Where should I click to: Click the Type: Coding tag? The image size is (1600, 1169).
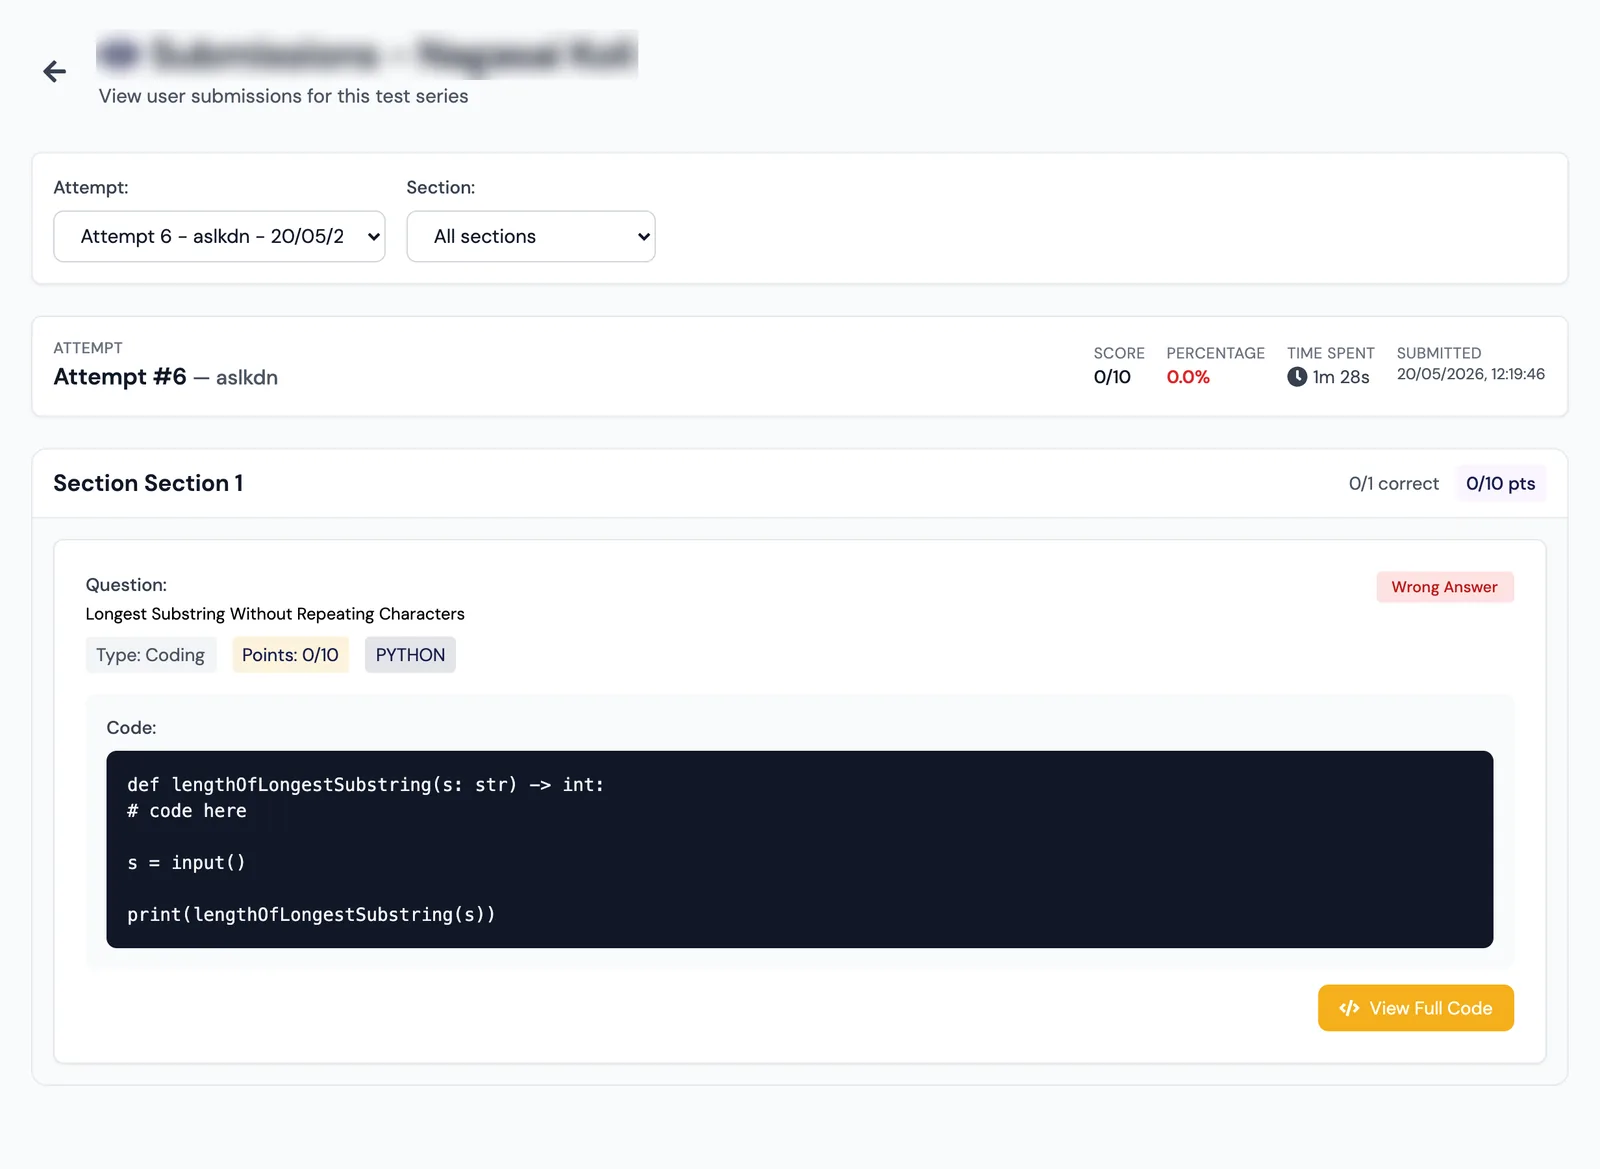pos(150,655)
